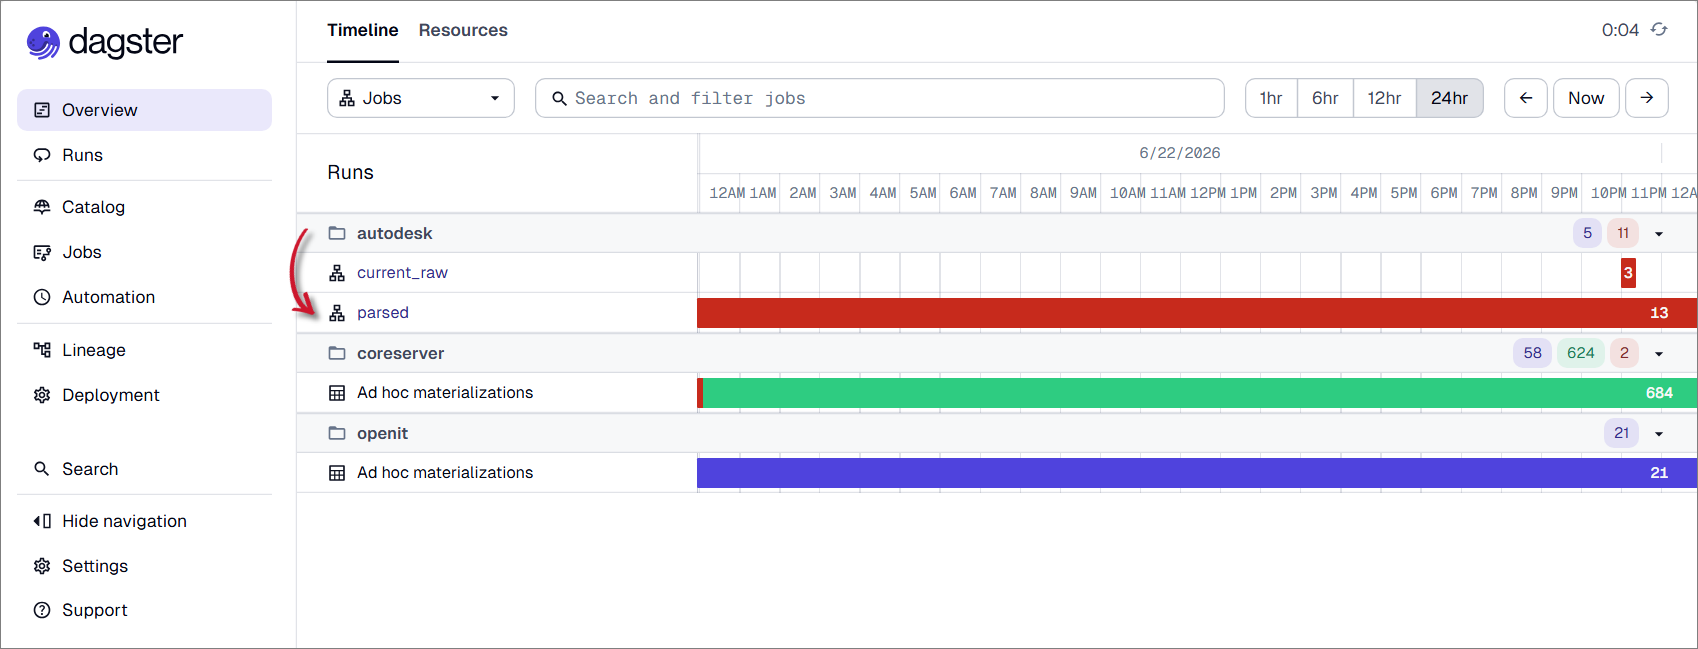Click autodesk failed count badge 11
The height and width of the screenshot is (649, 1698).
tap(1623, 233)
